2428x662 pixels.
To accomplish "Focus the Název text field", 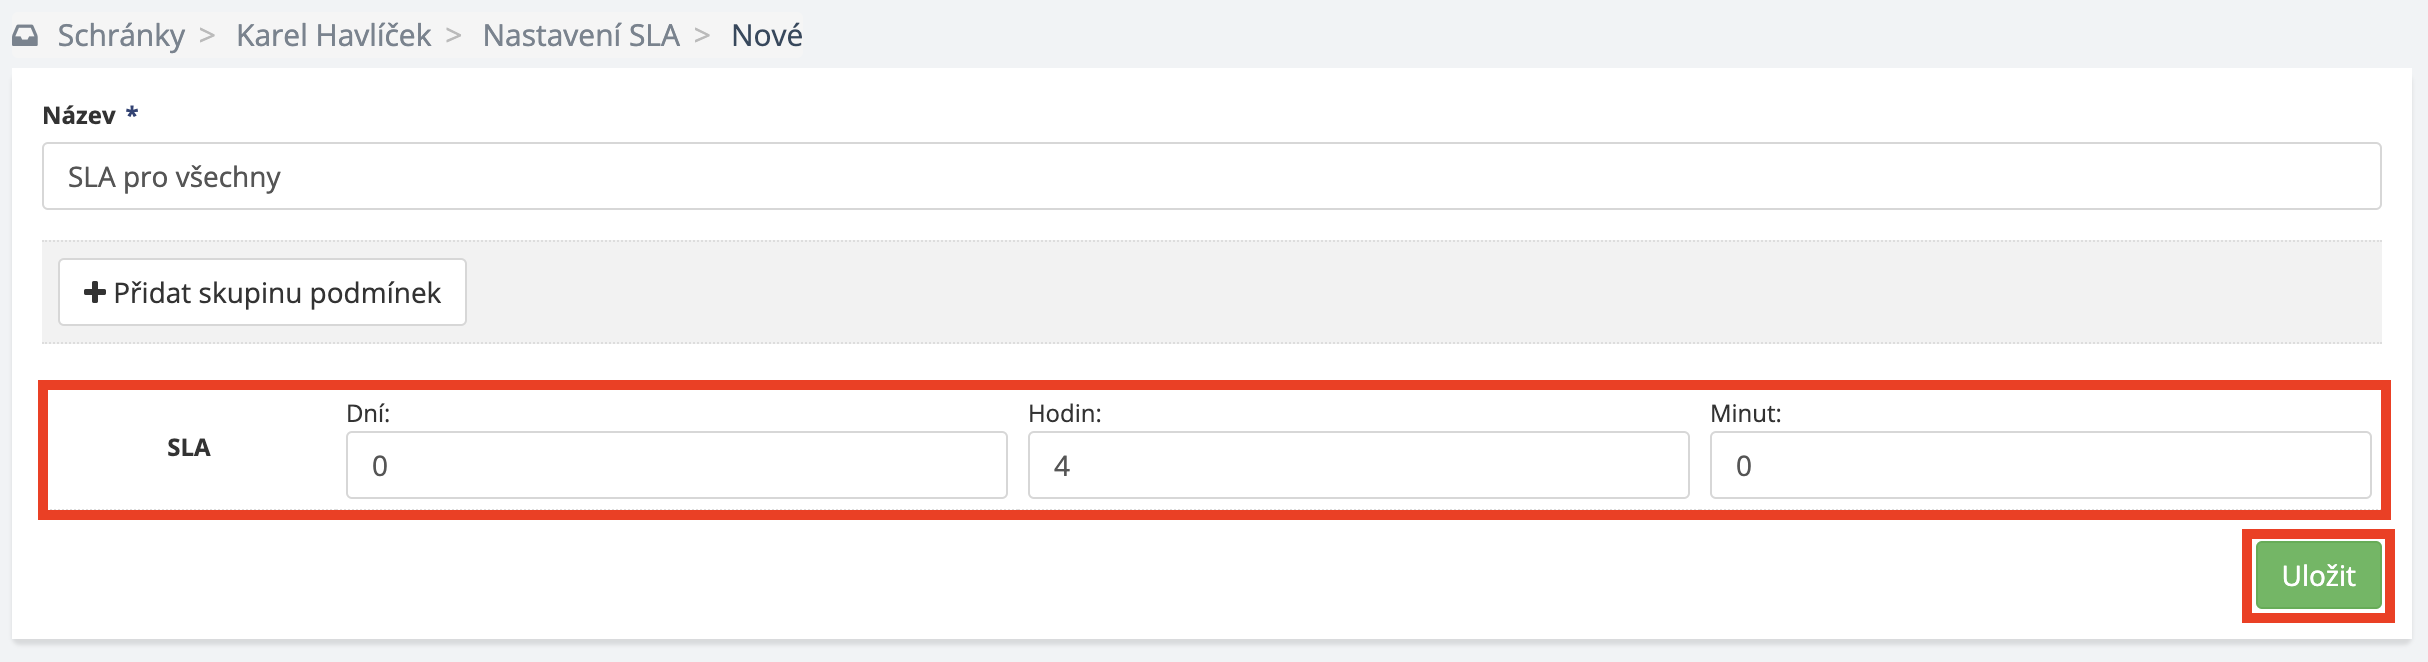I will pyautogui.click(x=1210, y=177).
